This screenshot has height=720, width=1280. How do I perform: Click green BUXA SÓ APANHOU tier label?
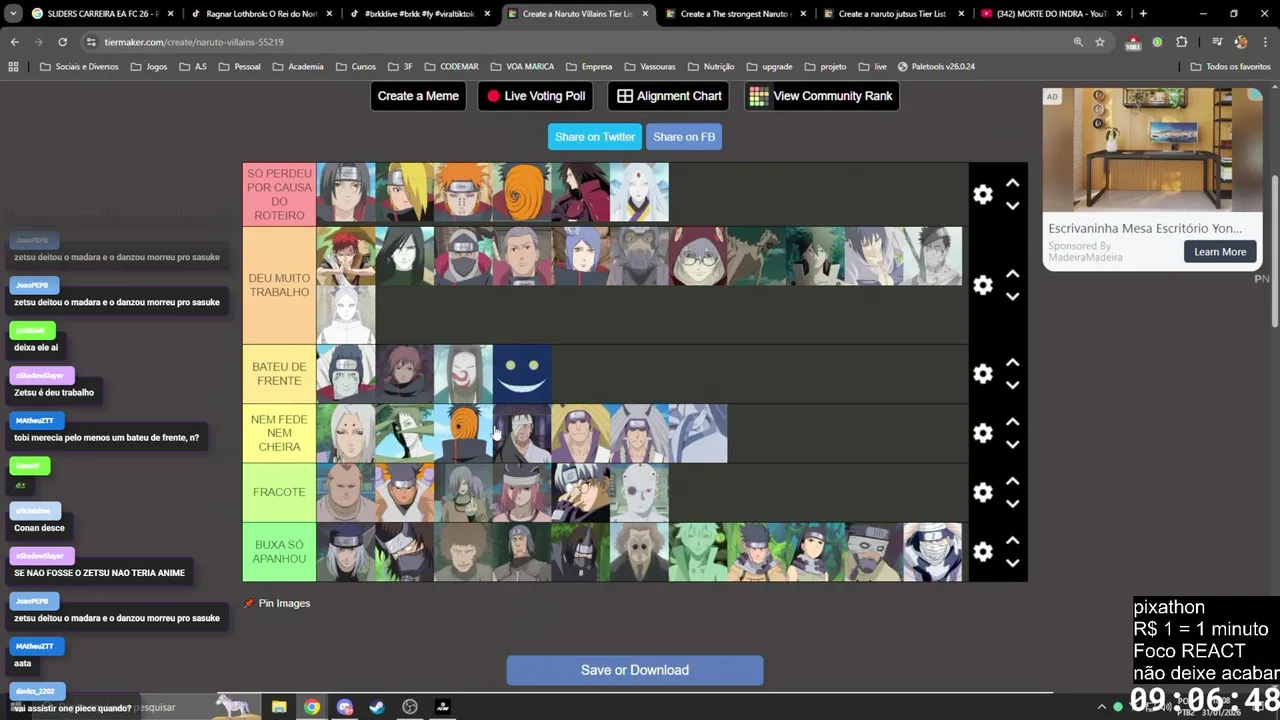click(x=279, y=551)
